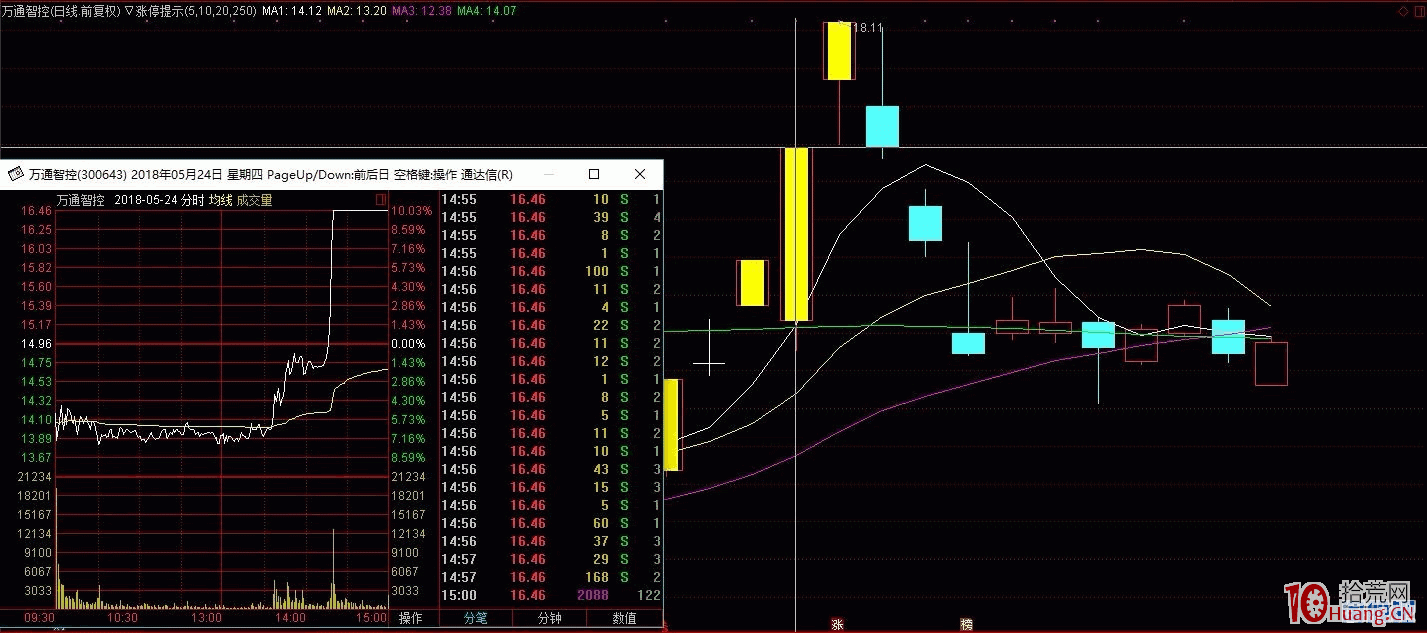Click the 2088 closing volume value

click(x=592, y=595)
